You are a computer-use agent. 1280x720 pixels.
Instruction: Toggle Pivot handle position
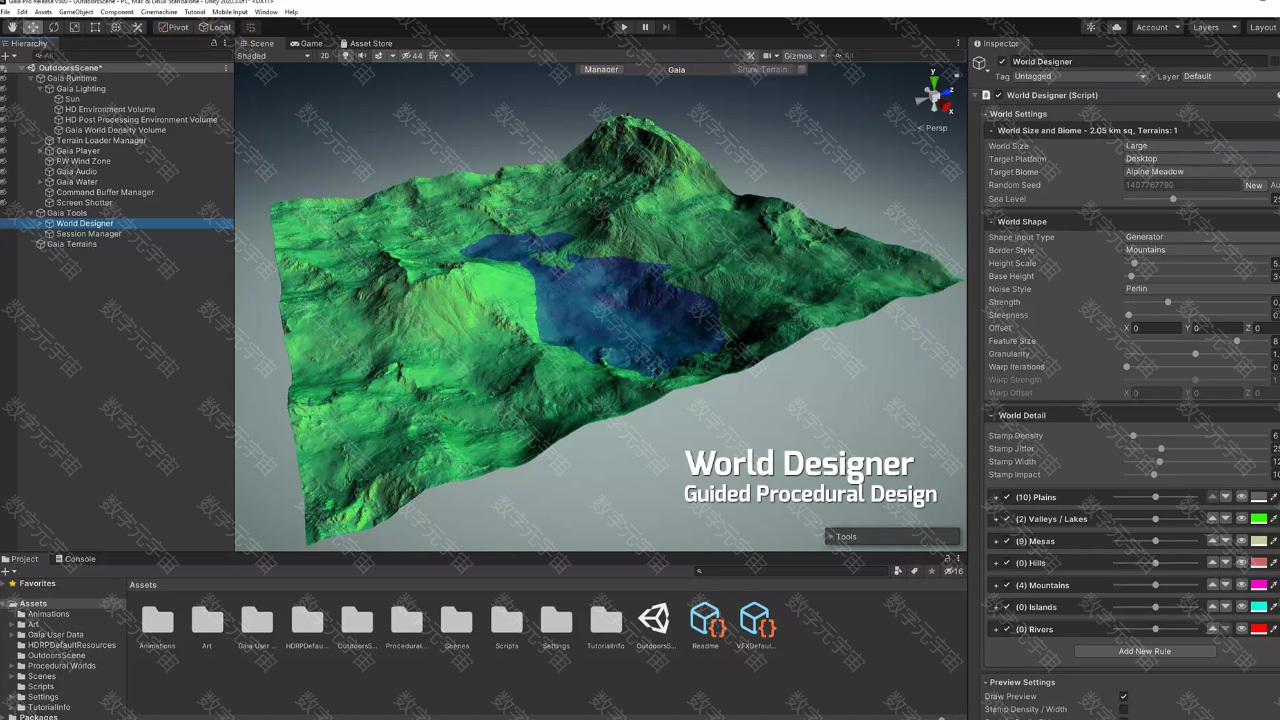coord(173,27)
